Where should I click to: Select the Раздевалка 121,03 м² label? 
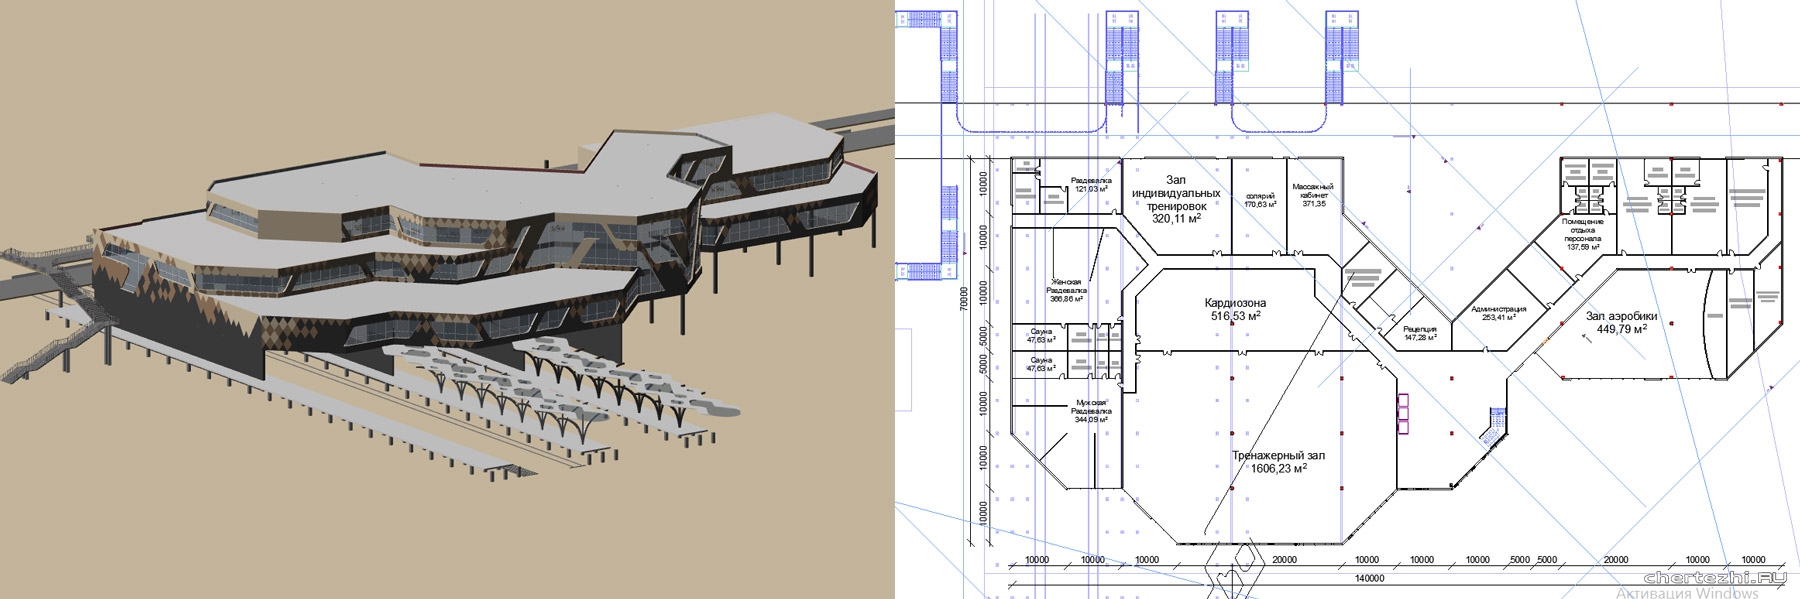click(1091, 184)
